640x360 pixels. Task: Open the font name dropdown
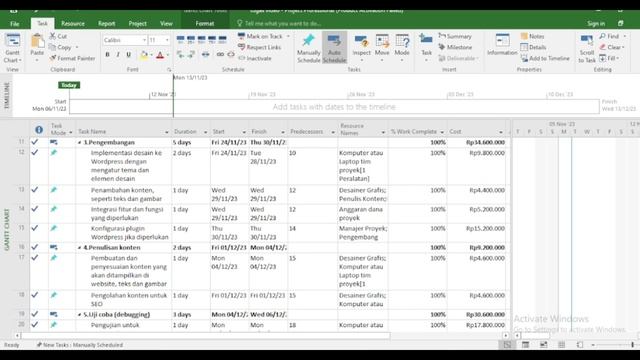pyautogui.click(x=144, y=40)
